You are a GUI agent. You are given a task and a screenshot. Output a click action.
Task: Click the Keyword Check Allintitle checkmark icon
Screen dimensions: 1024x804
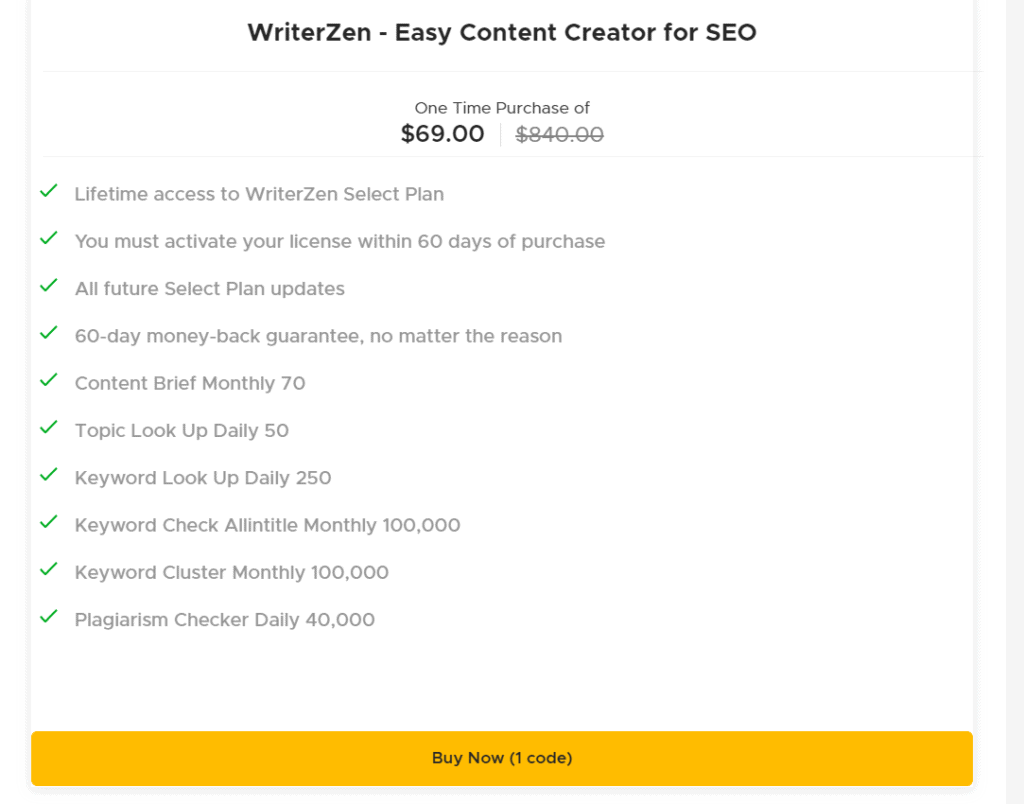(x=48, y=523)
